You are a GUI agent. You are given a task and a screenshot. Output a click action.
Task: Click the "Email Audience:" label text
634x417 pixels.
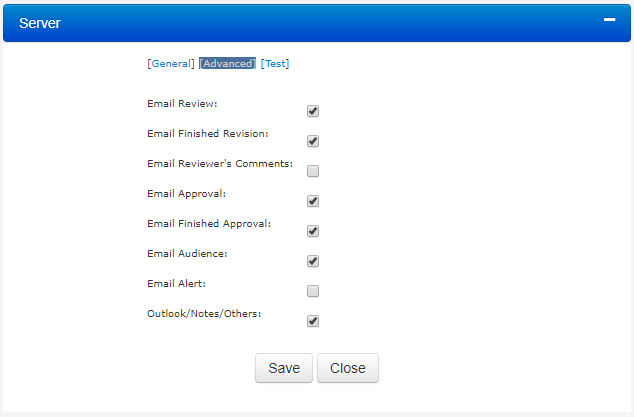pyautogui.click(x=187, y=254)
